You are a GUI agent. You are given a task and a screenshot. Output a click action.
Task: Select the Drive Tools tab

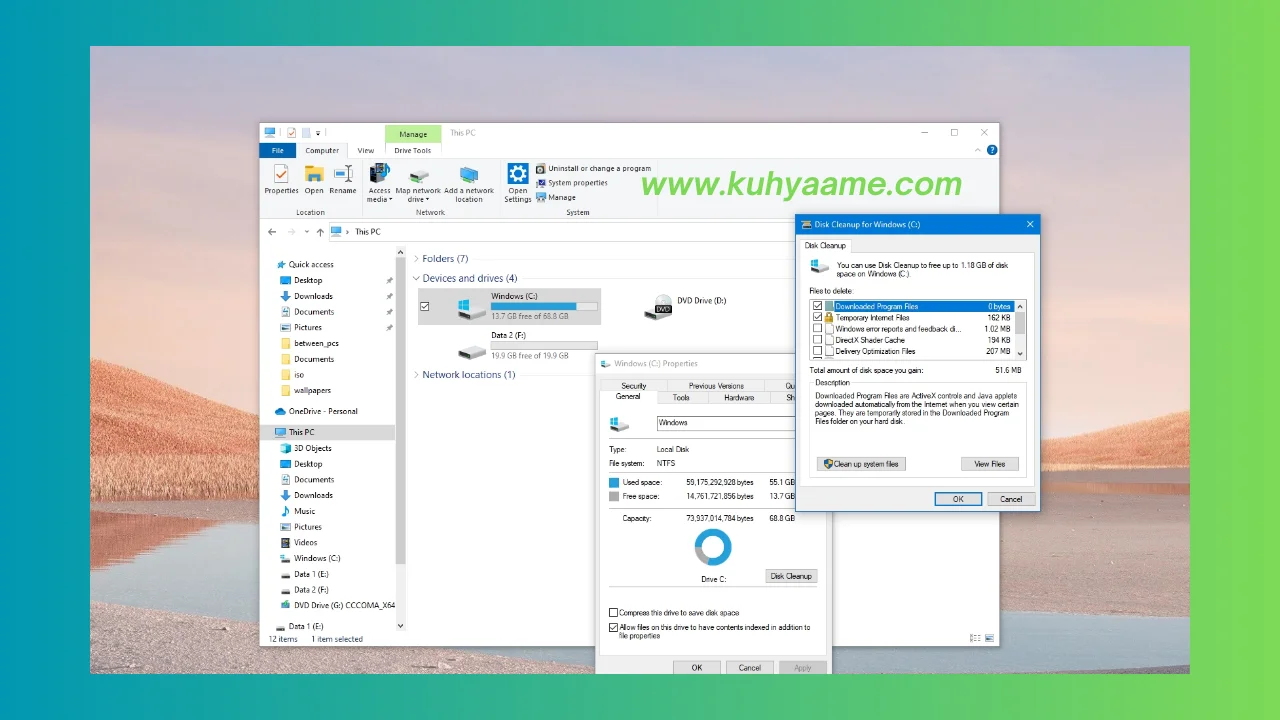[413, 151]
